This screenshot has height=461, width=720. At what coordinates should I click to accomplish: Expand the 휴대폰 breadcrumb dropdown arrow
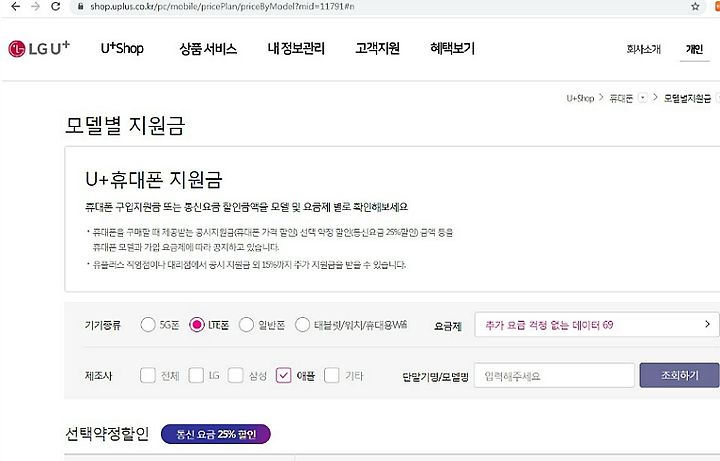(x=643, y=98)
